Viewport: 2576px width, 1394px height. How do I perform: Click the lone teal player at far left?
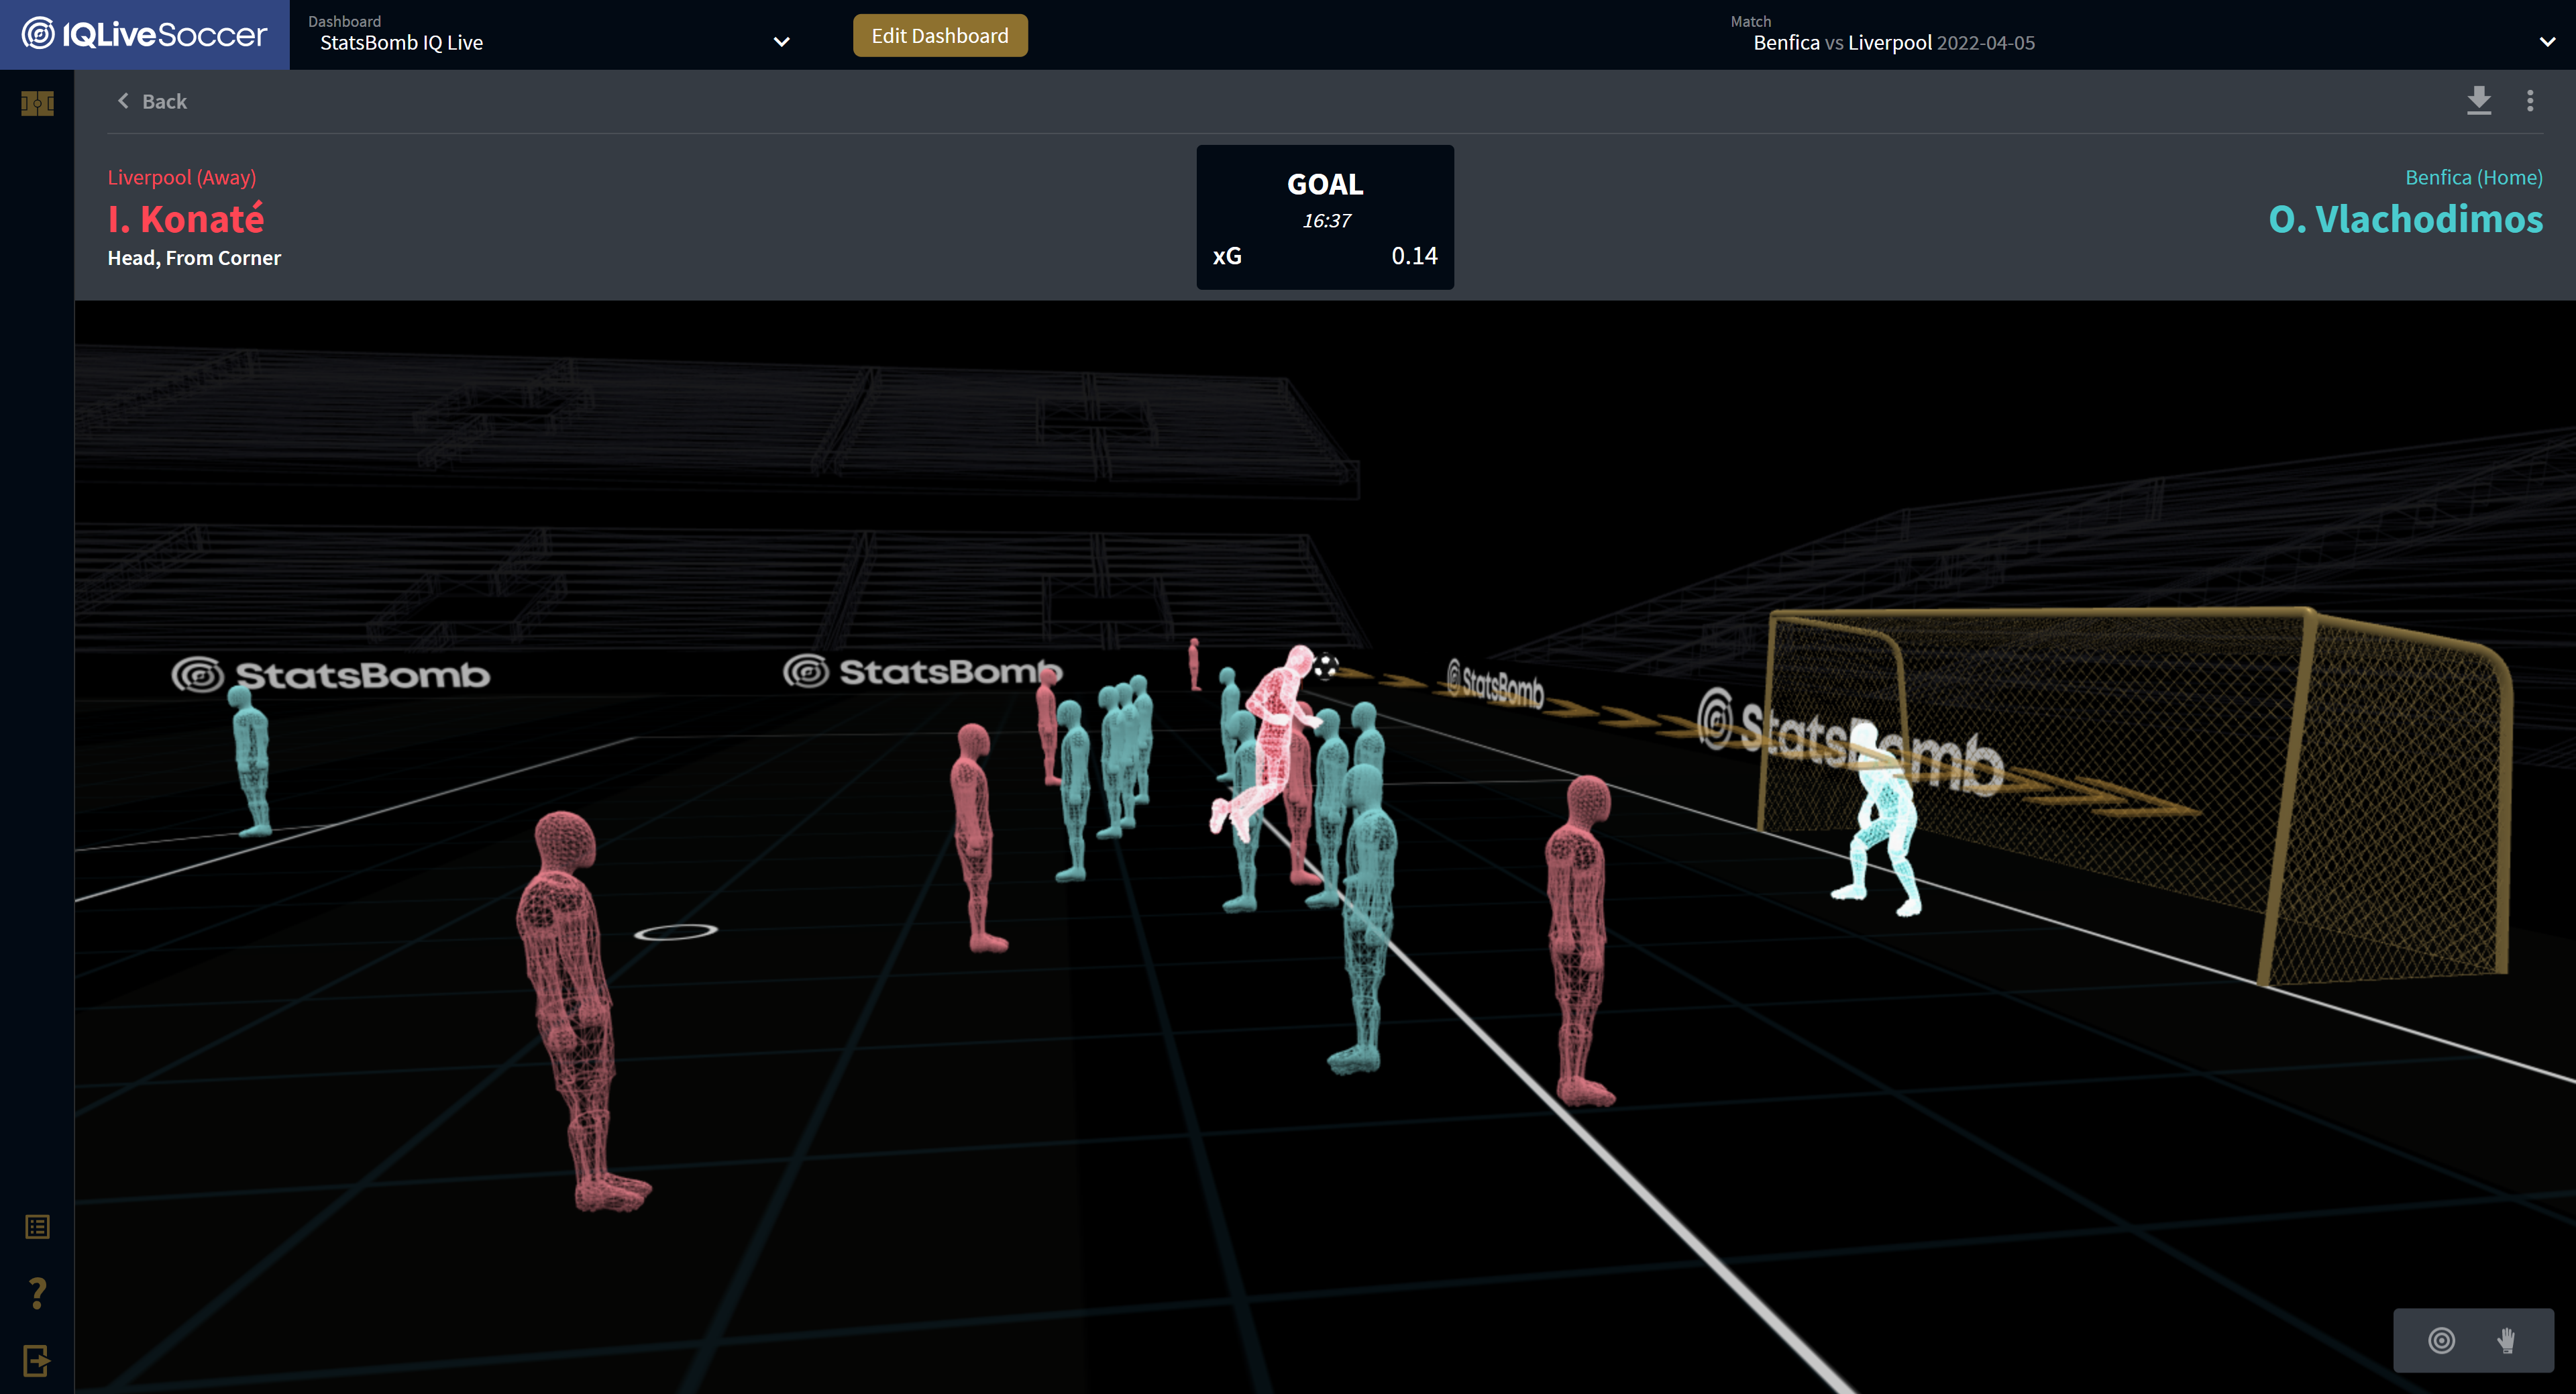[x=251, y=762]
